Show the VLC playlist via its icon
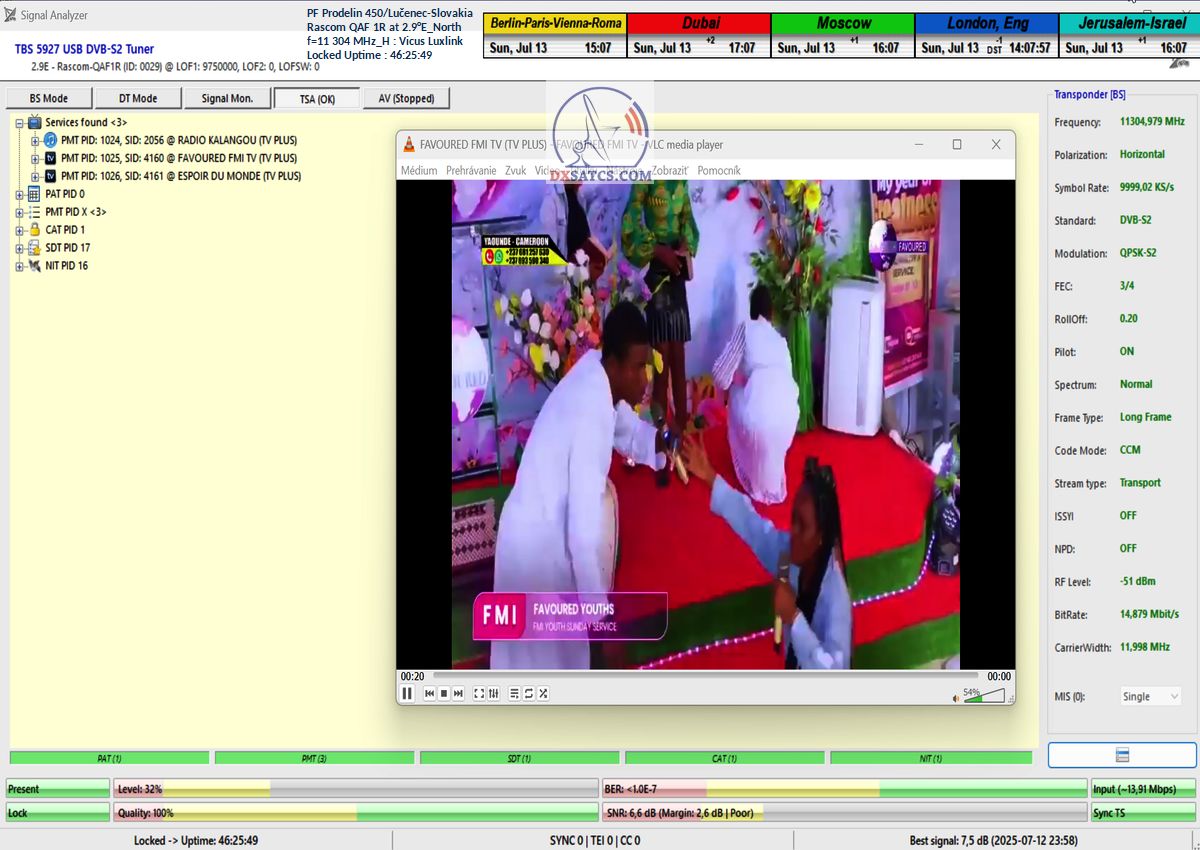The width and height of the screenshot is (1200, 850). (x=514, y=693)
